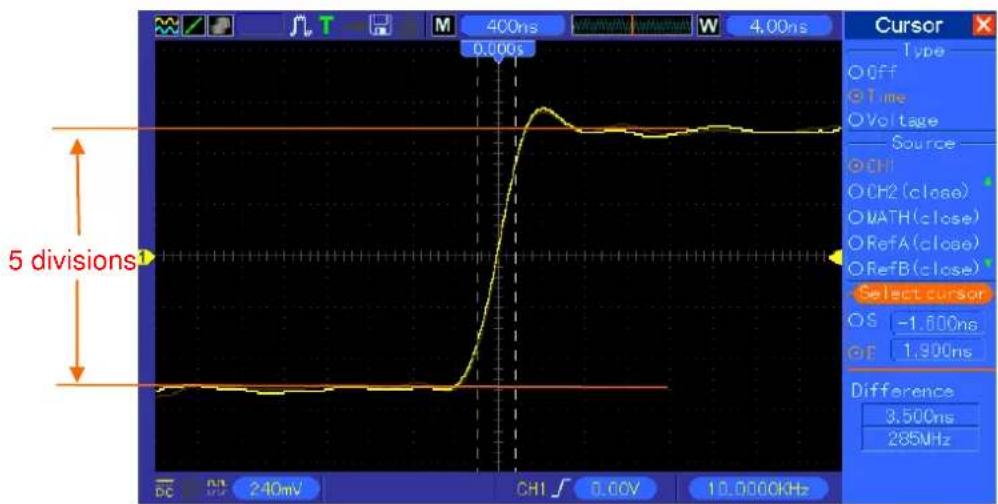The width and height of the screenshot is (998, 504).
Task: Click the yellow trigger level marker at right edge
Action: (835, 257)
